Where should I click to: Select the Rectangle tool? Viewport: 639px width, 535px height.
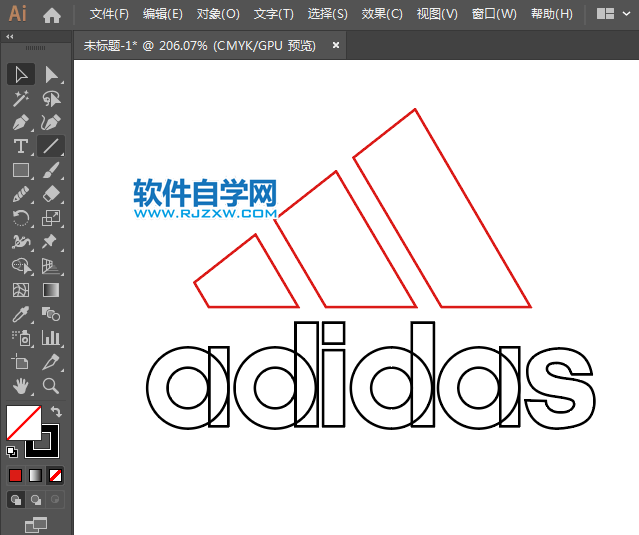point(21,170)
